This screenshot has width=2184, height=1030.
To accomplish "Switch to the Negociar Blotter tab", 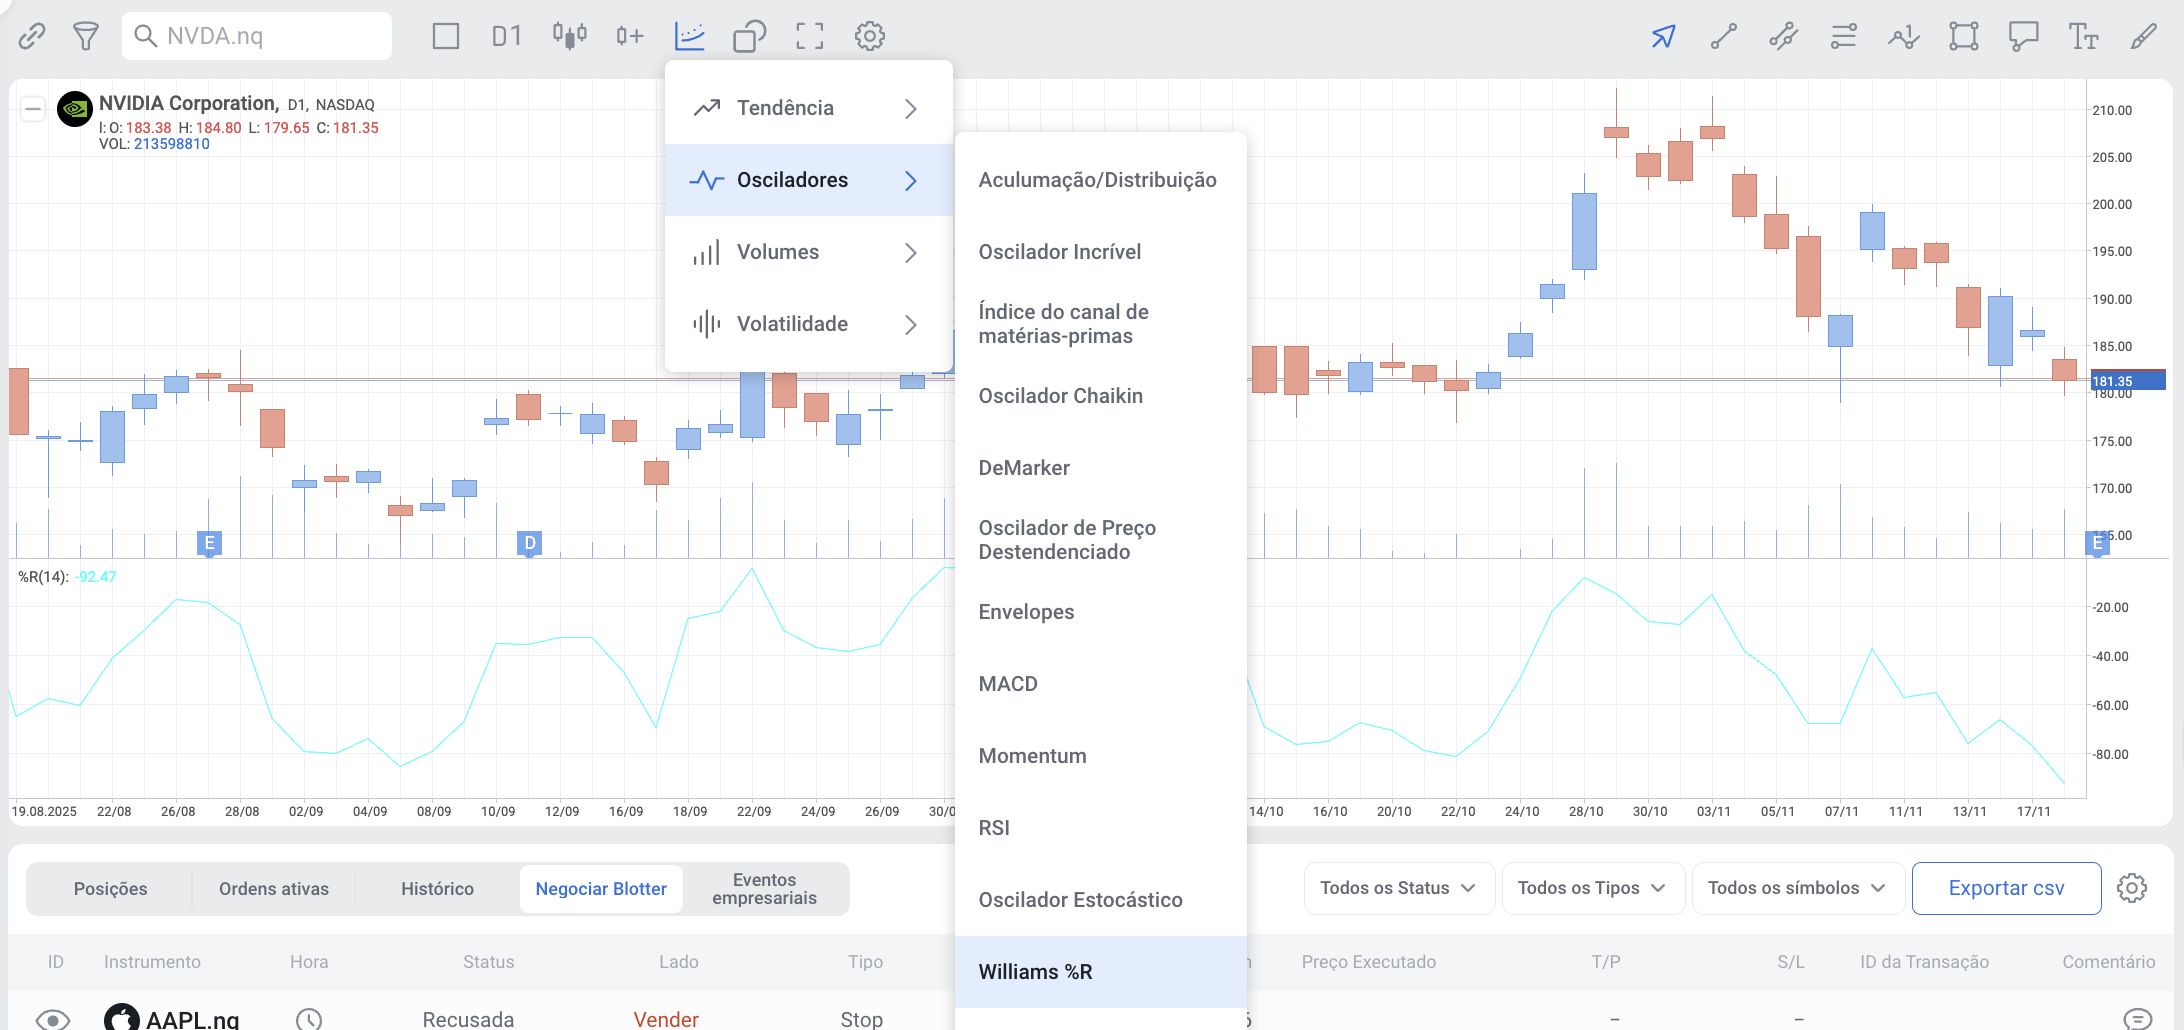I will coord(601,889).
